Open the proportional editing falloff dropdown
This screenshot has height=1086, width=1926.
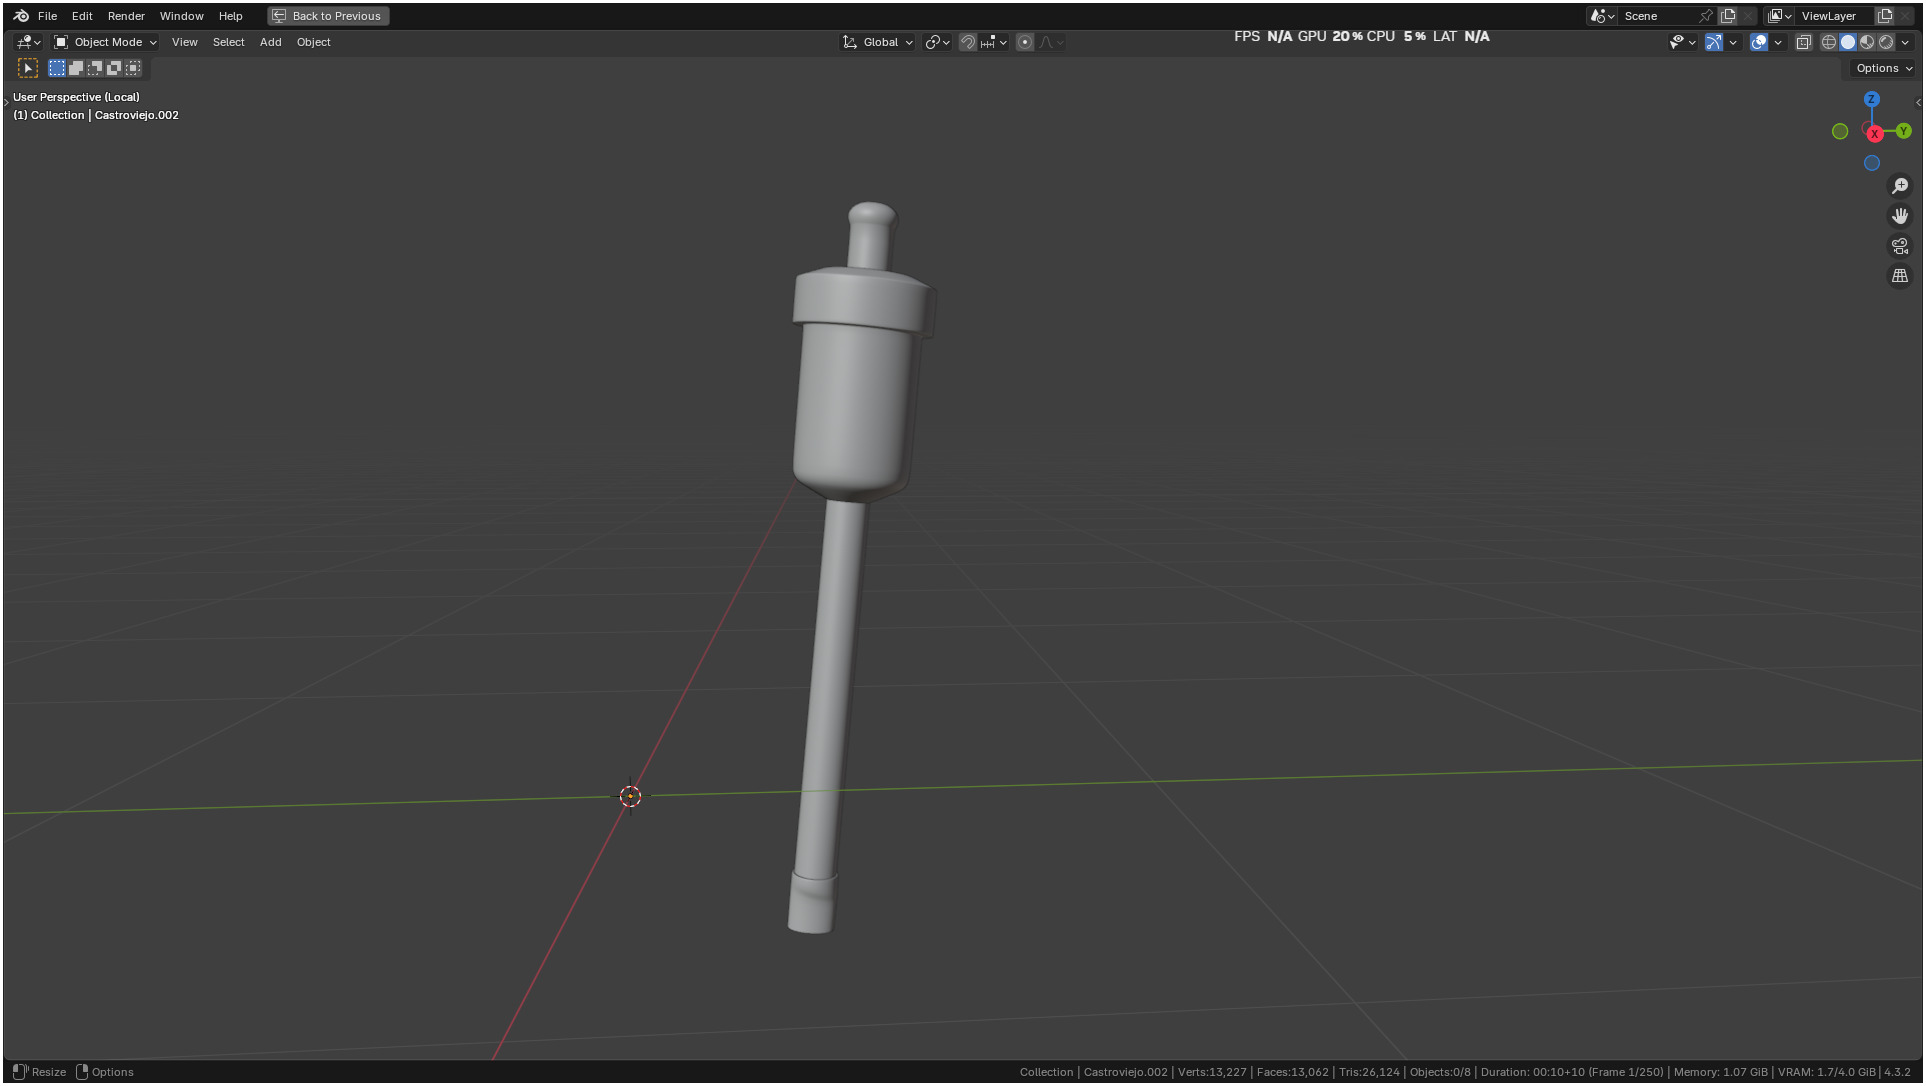click(1052, 42)
